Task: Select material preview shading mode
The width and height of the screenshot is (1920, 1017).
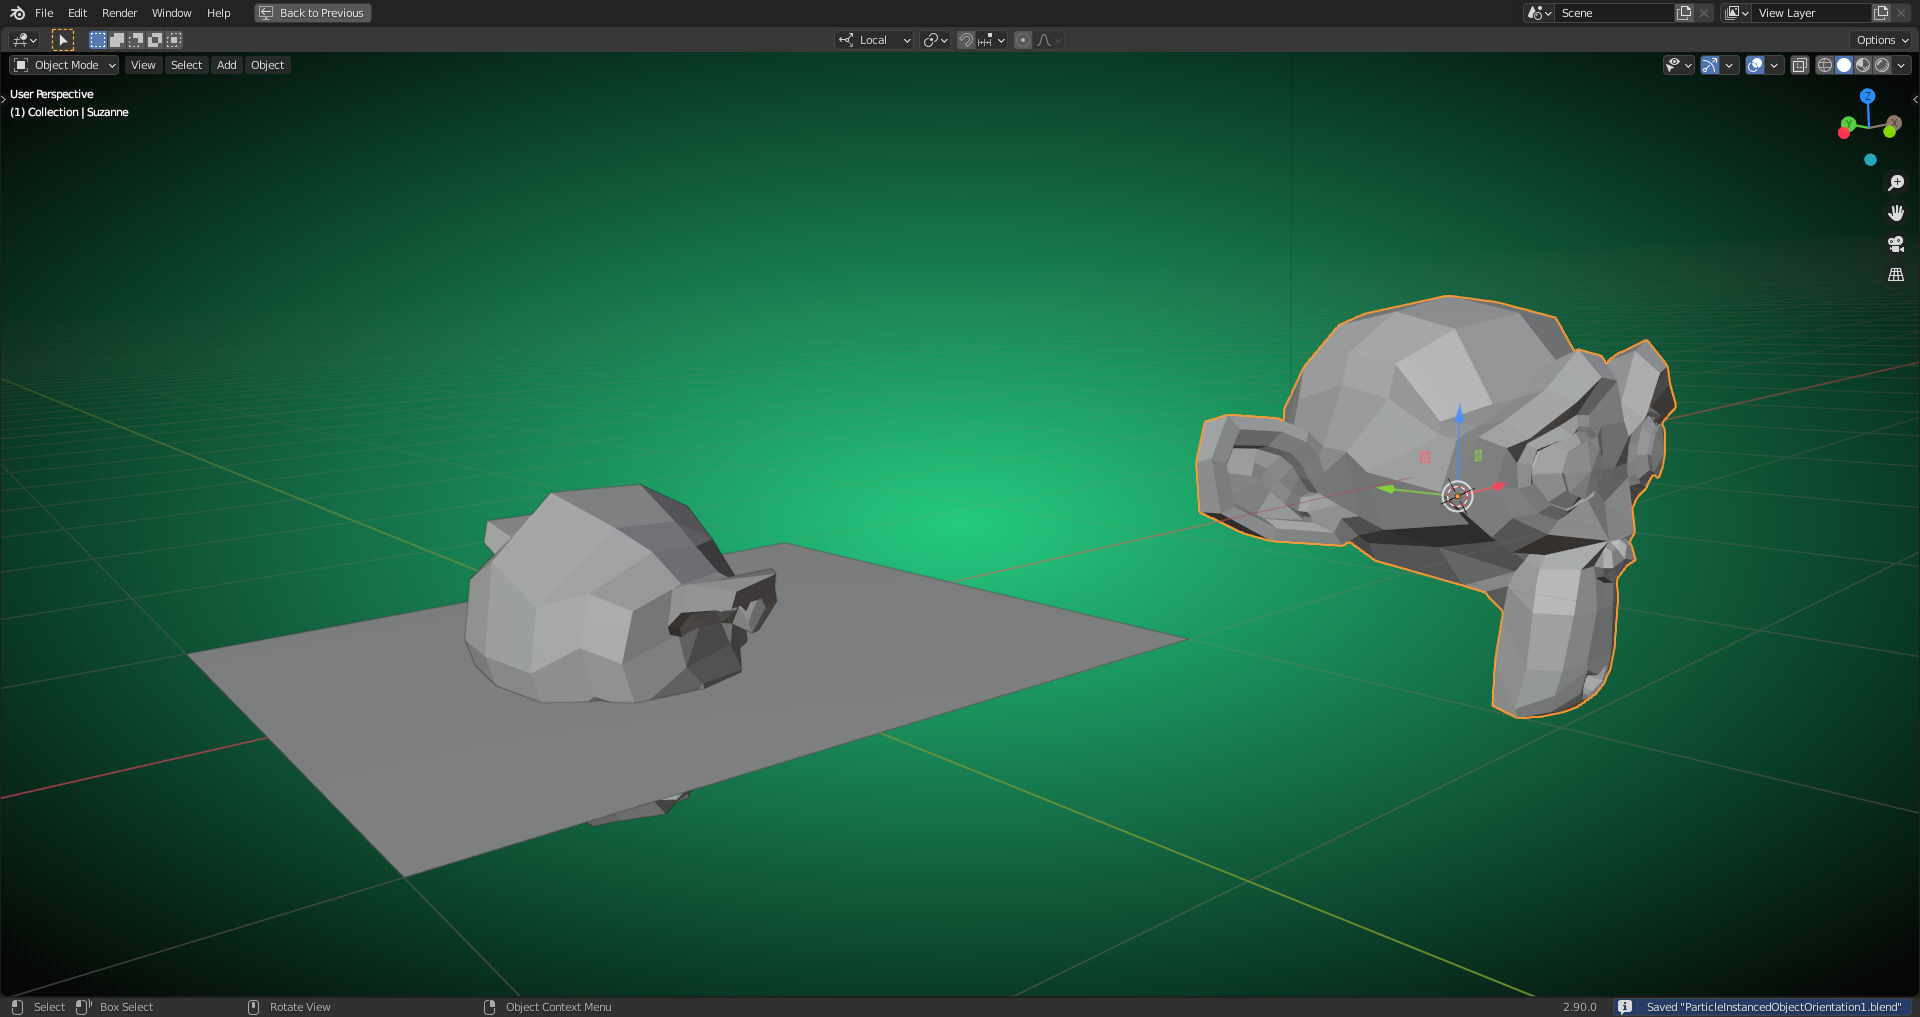Action: pos(1863,65)
